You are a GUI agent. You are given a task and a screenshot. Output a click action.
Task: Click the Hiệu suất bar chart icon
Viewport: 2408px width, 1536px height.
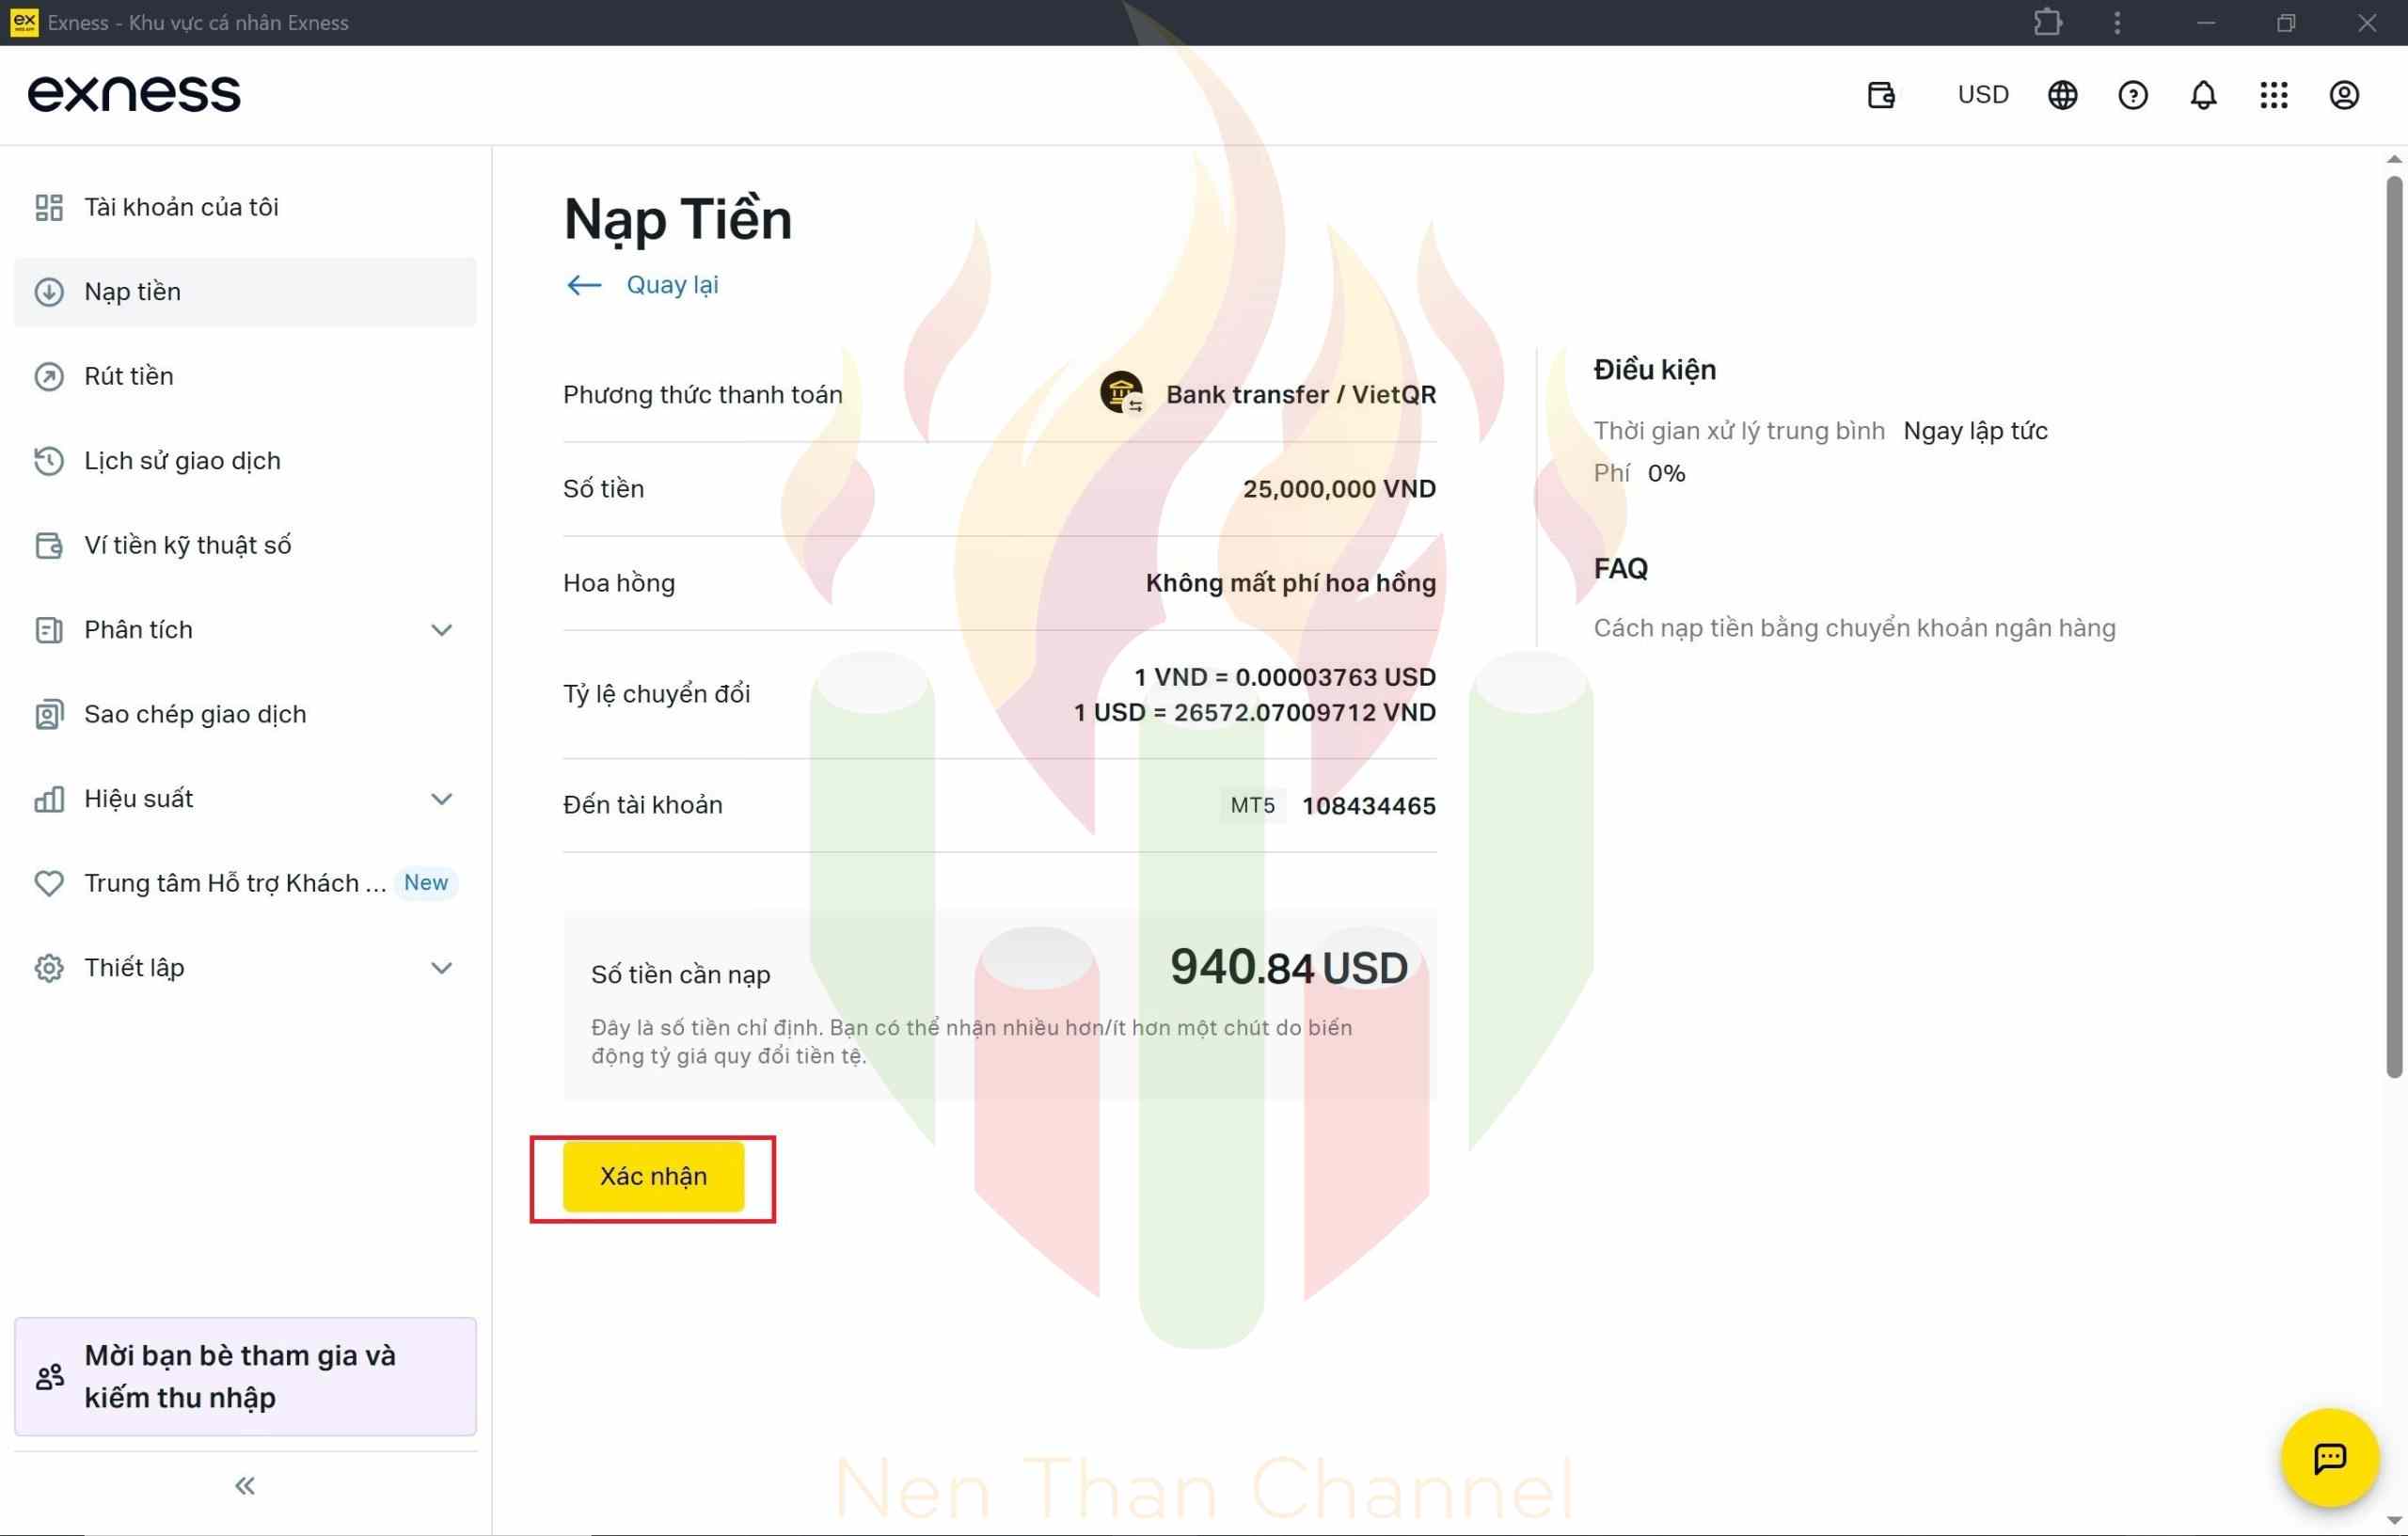pyautogui.click(x=49, y=799)
